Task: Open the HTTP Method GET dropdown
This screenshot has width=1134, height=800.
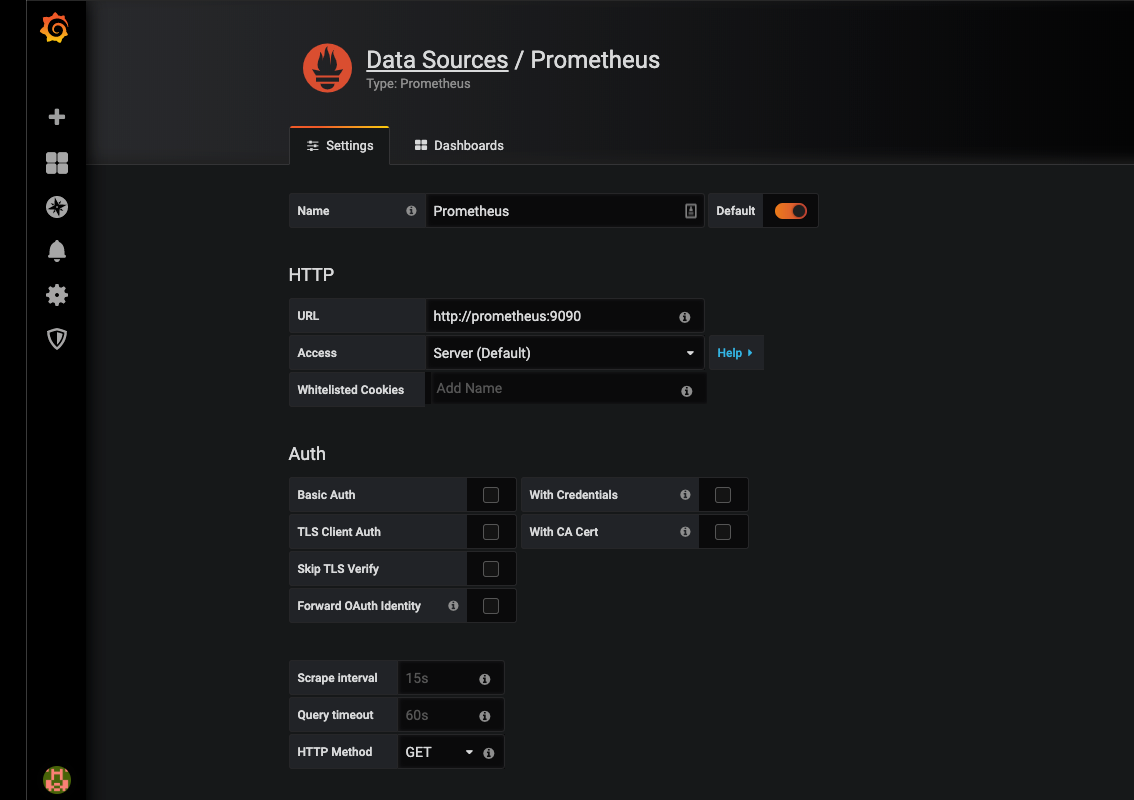Action: coord(439,752)
